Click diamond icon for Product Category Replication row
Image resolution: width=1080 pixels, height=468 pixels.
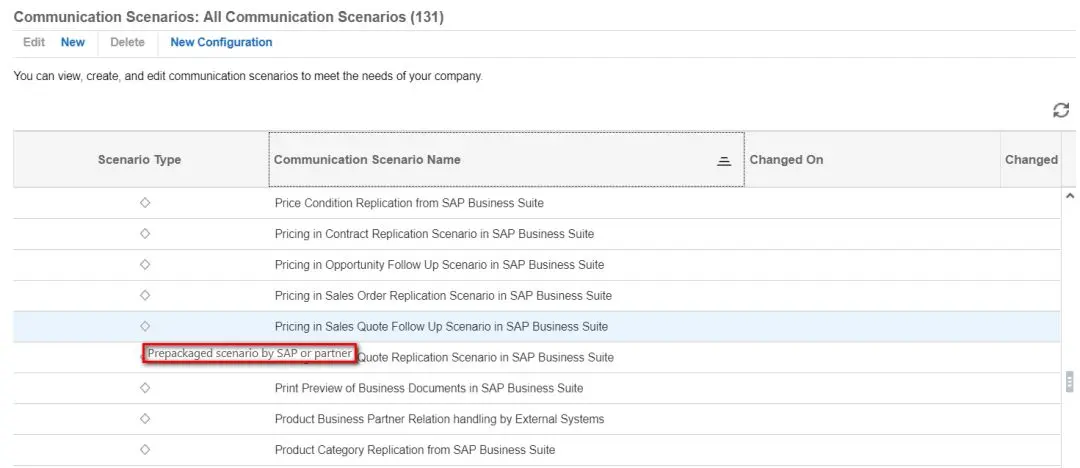(145, 449)
